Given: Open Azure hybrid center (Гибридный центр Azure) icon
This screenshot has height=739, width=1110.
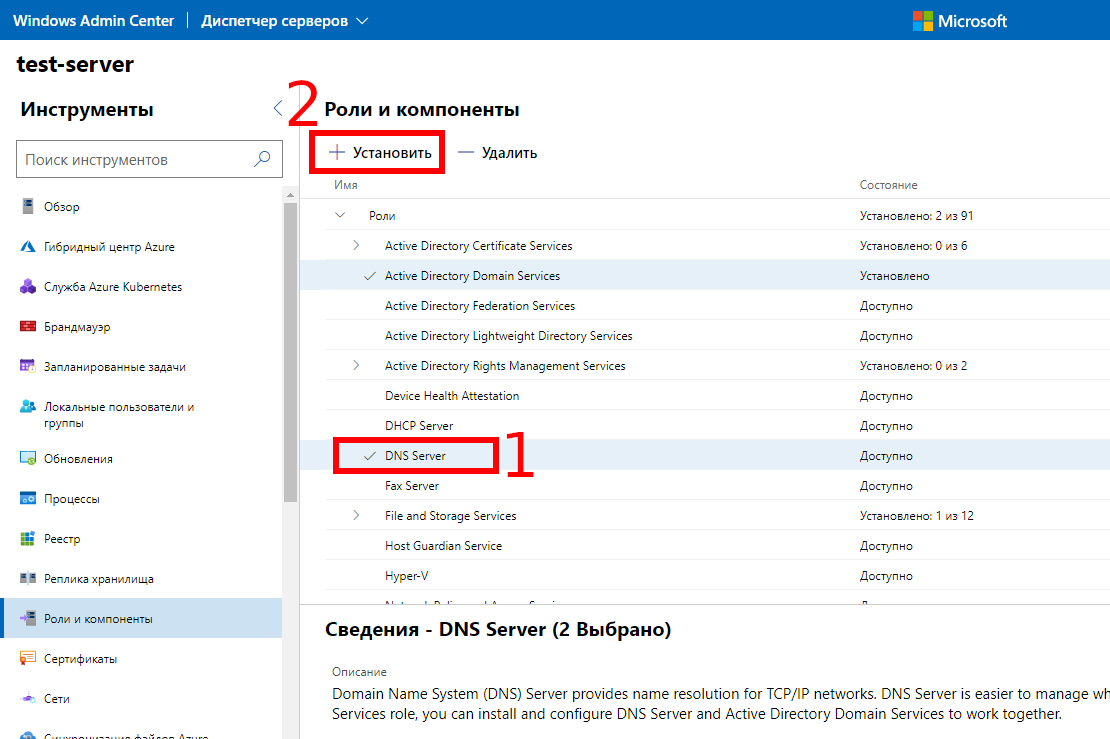Looking at the screenshot, I should (x=27, y=247).
